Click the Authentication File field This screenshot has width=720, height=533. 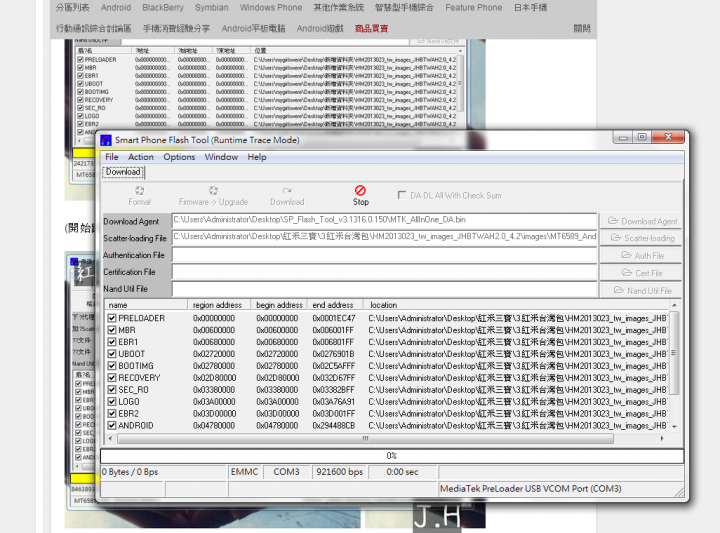click(384, 255)
